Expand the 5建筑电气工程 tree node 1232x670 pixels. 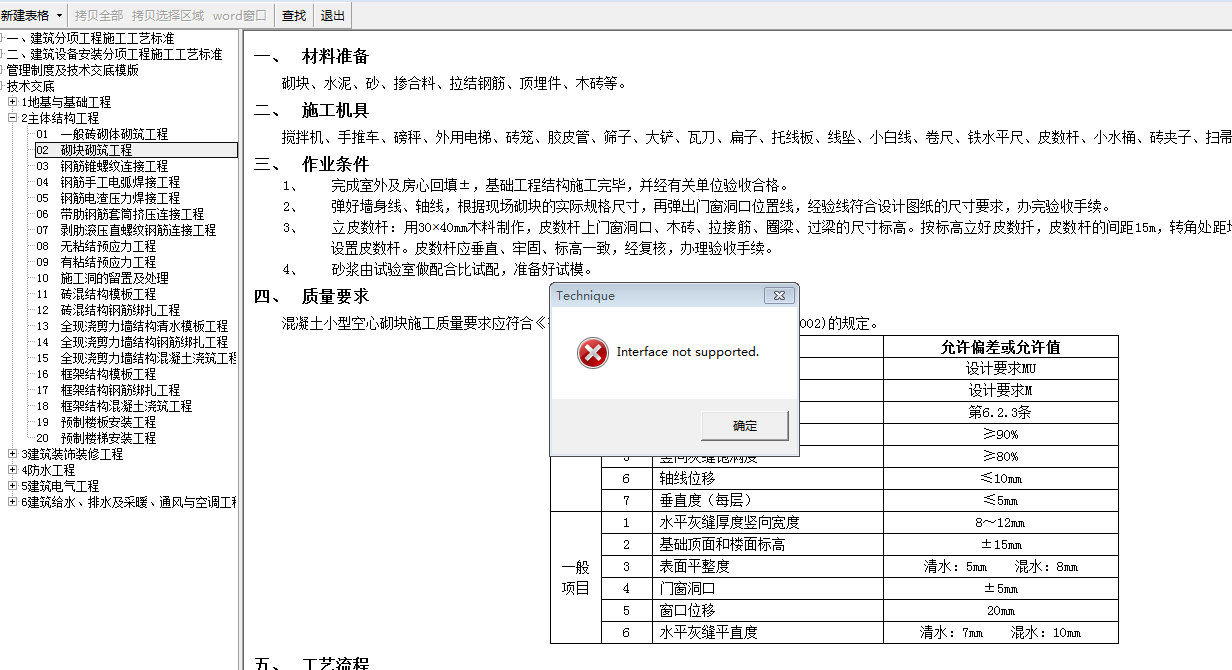pyautogui.click(x=12, y=486)
